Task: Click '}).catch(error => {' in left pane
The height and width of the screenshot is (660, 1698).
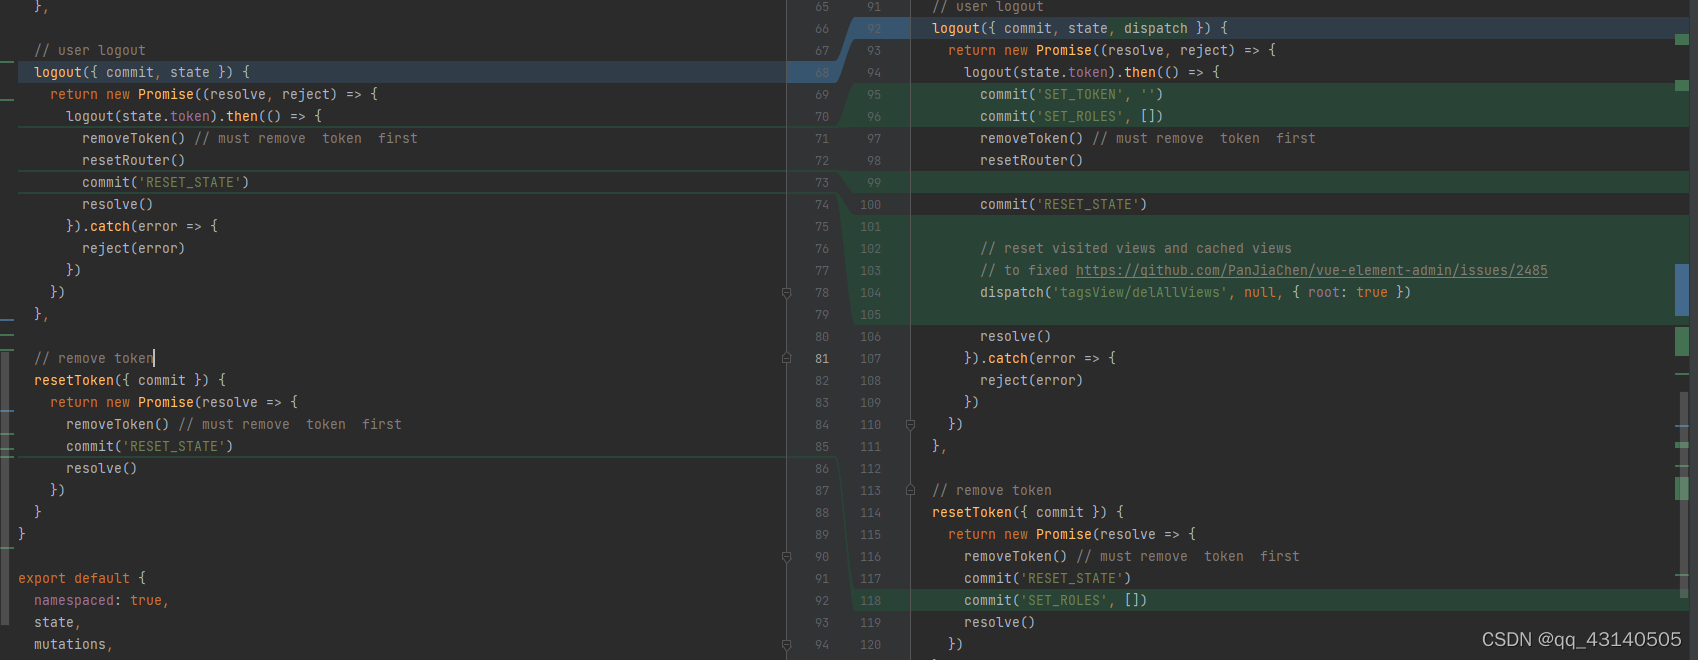Action: (142, 226)
